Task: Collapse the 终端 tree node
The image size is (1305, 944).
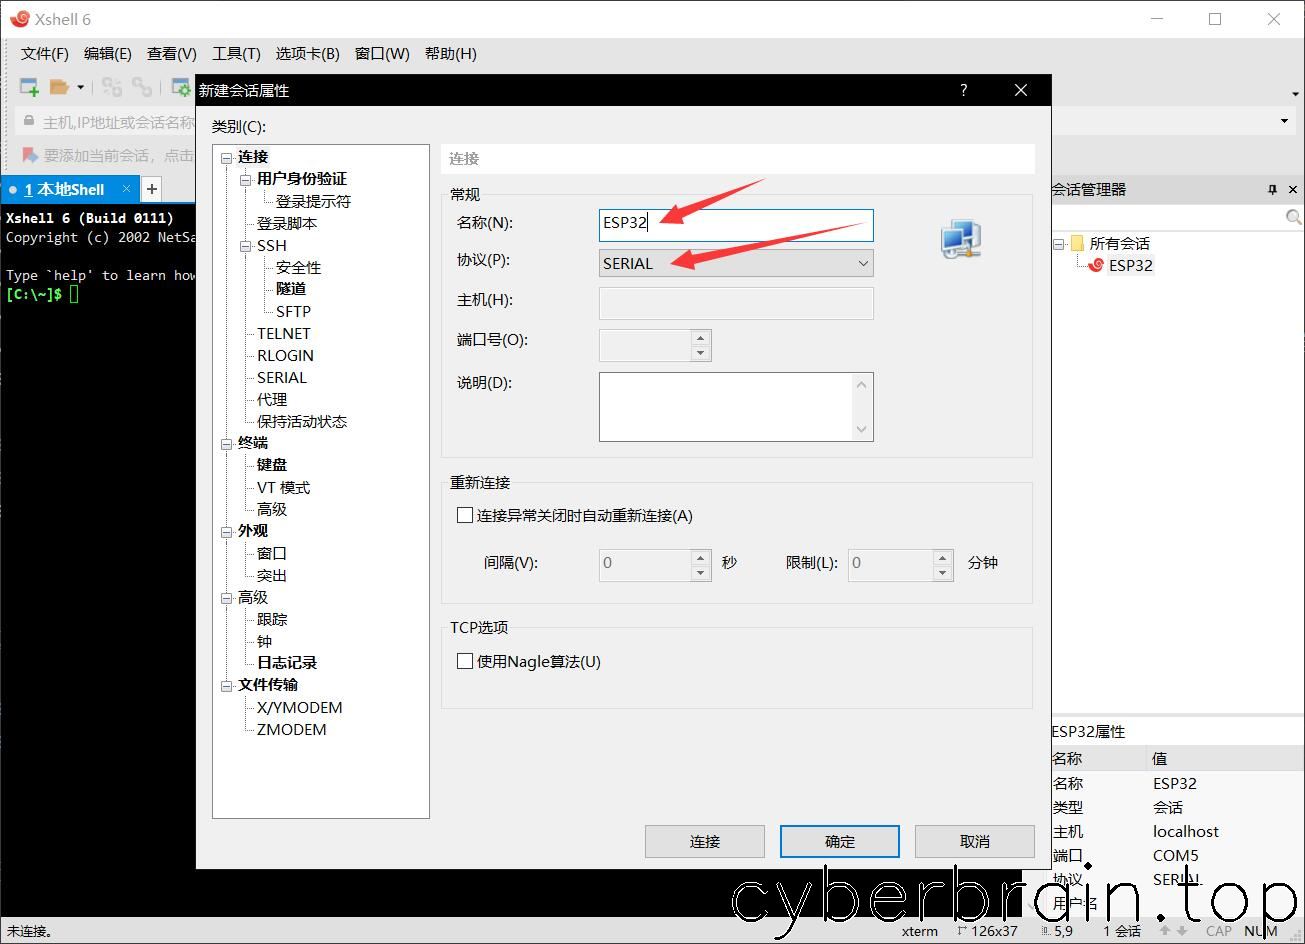Action: (x=227, y=443)
